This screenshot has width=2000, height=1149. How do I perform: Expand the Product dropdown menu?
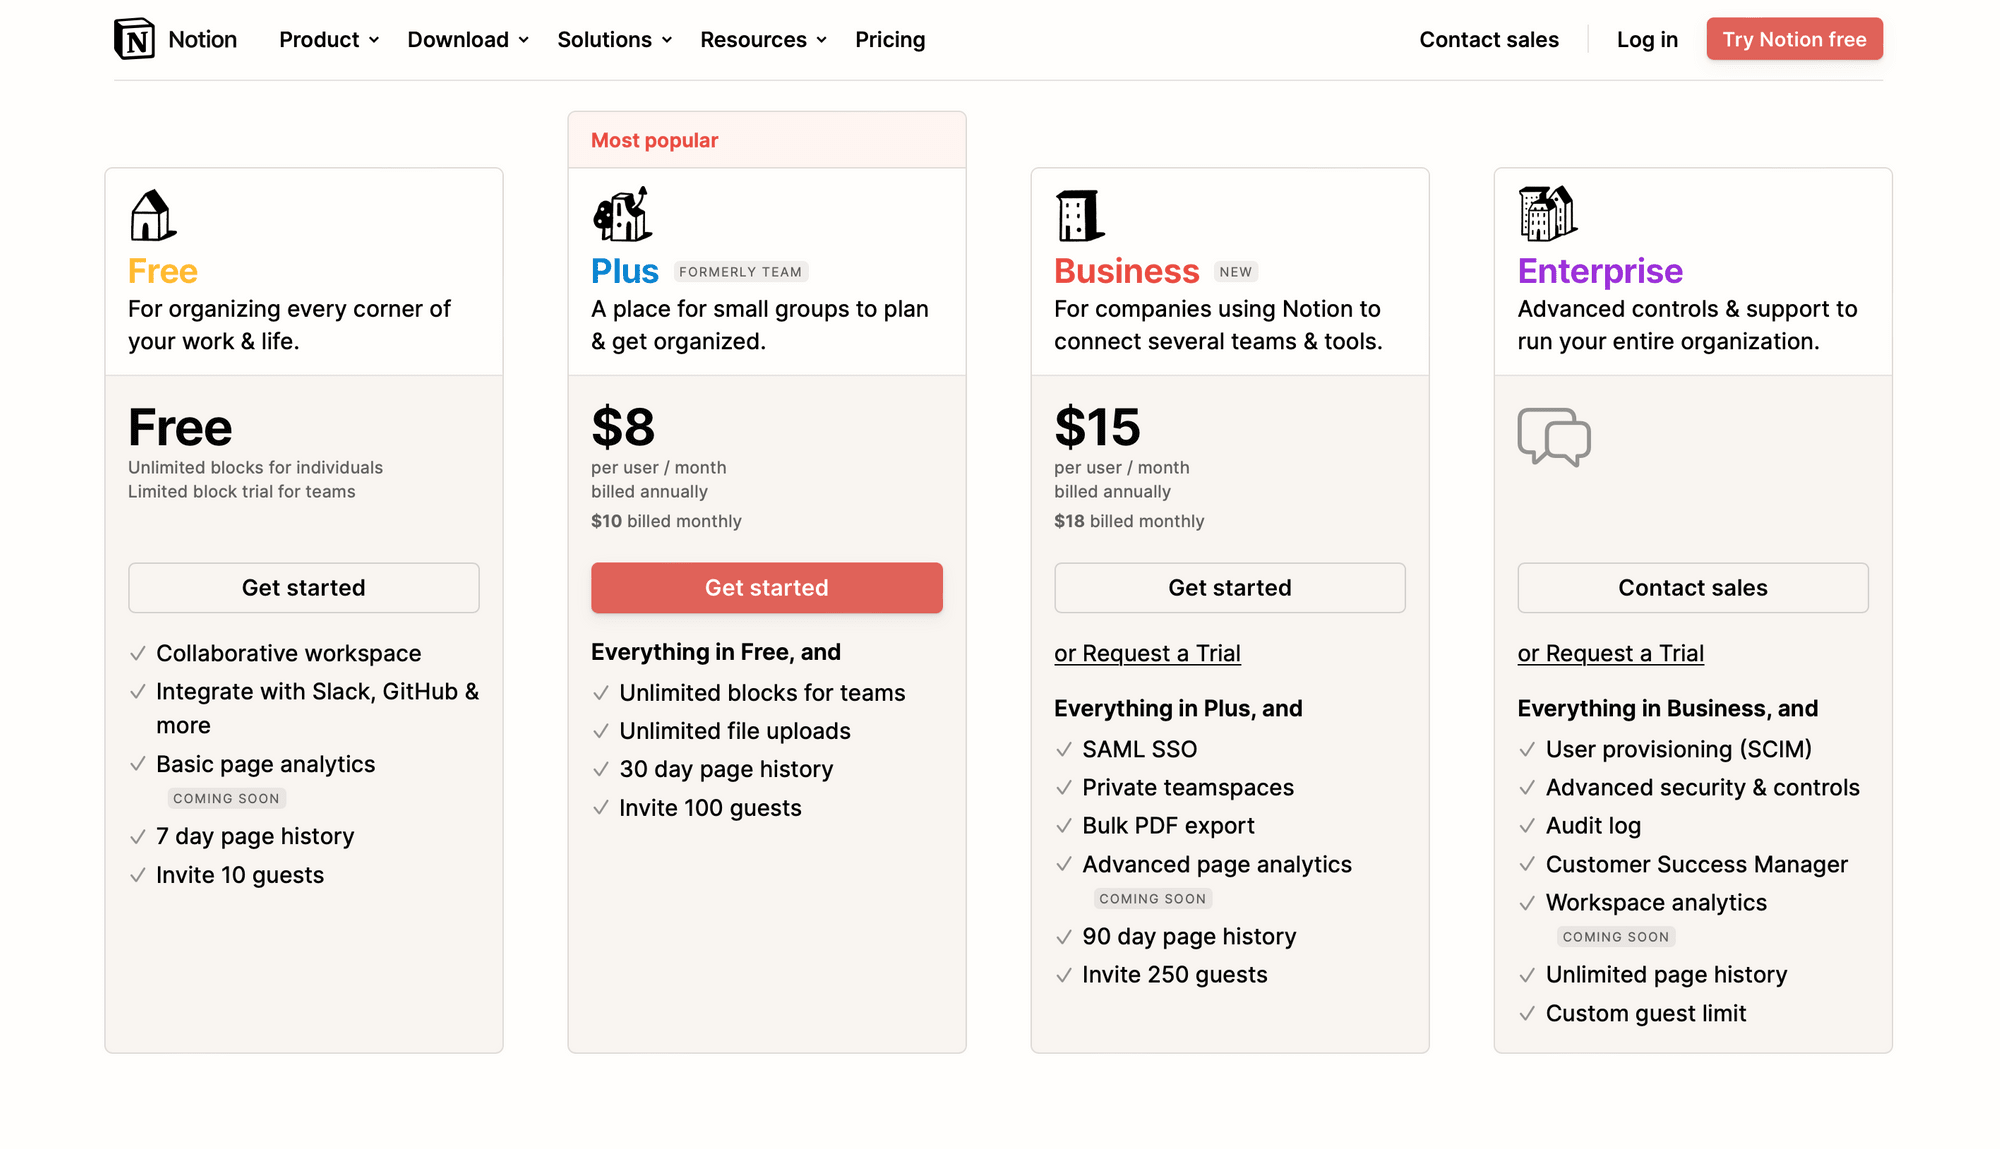coord(329,40)
